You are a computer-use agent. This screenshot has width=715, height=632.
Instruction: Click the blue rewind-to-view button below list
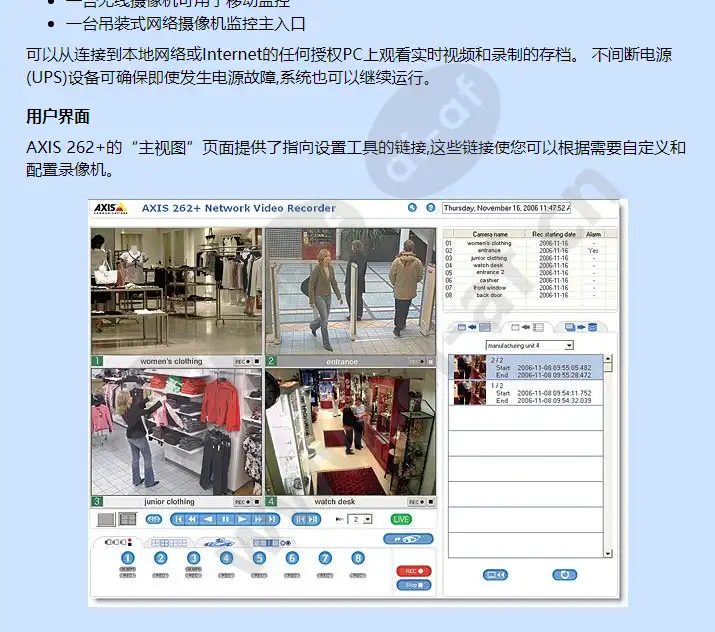tap(495, 575)
